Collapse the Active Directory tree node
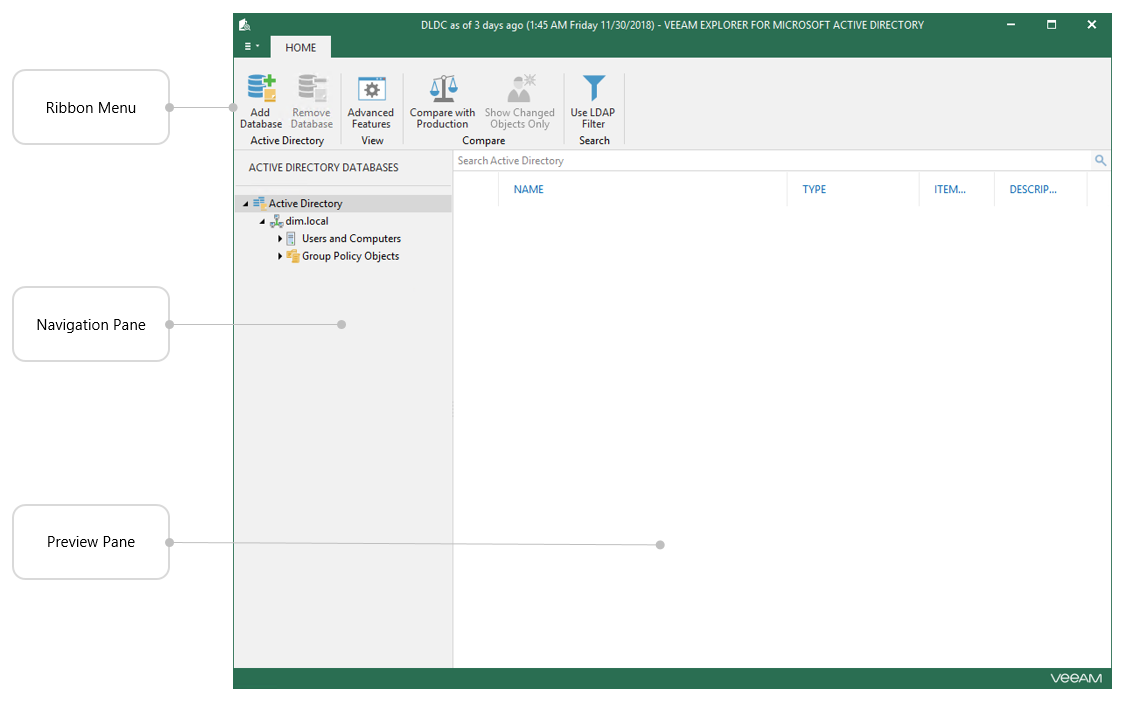The height and width of the screenshot is (702, 1122). (x=245, y=204)
